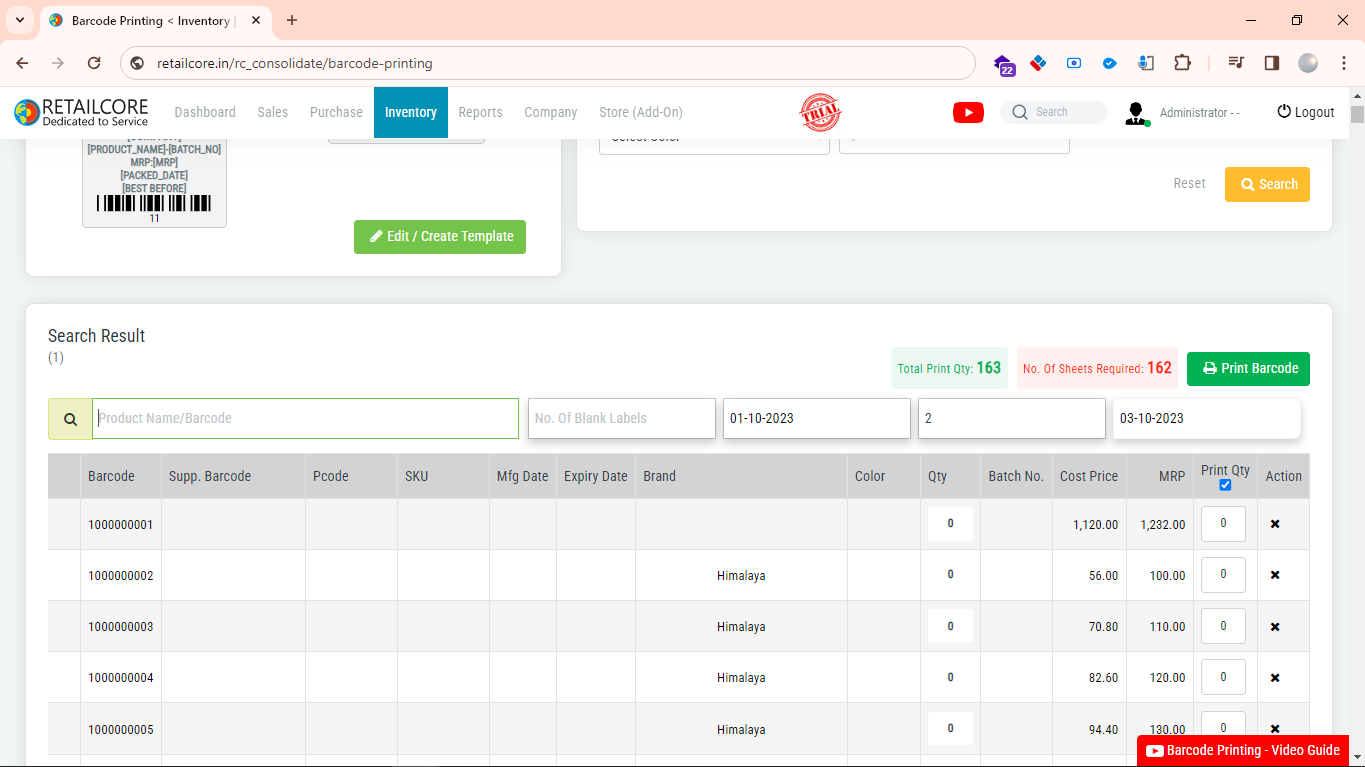Click the RetailCore logo

(x=81, y=112)
